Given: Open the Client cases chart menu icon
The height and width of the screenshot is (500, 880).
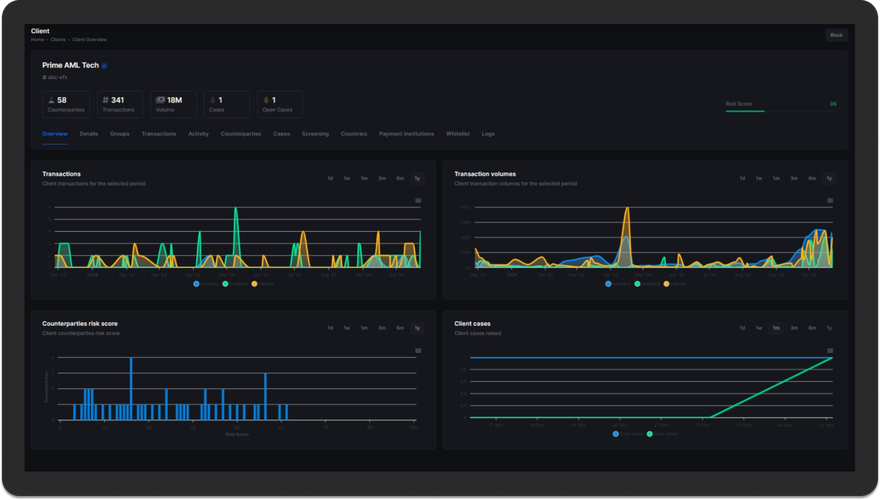Looking at the screenshot, I should [830, 351].
